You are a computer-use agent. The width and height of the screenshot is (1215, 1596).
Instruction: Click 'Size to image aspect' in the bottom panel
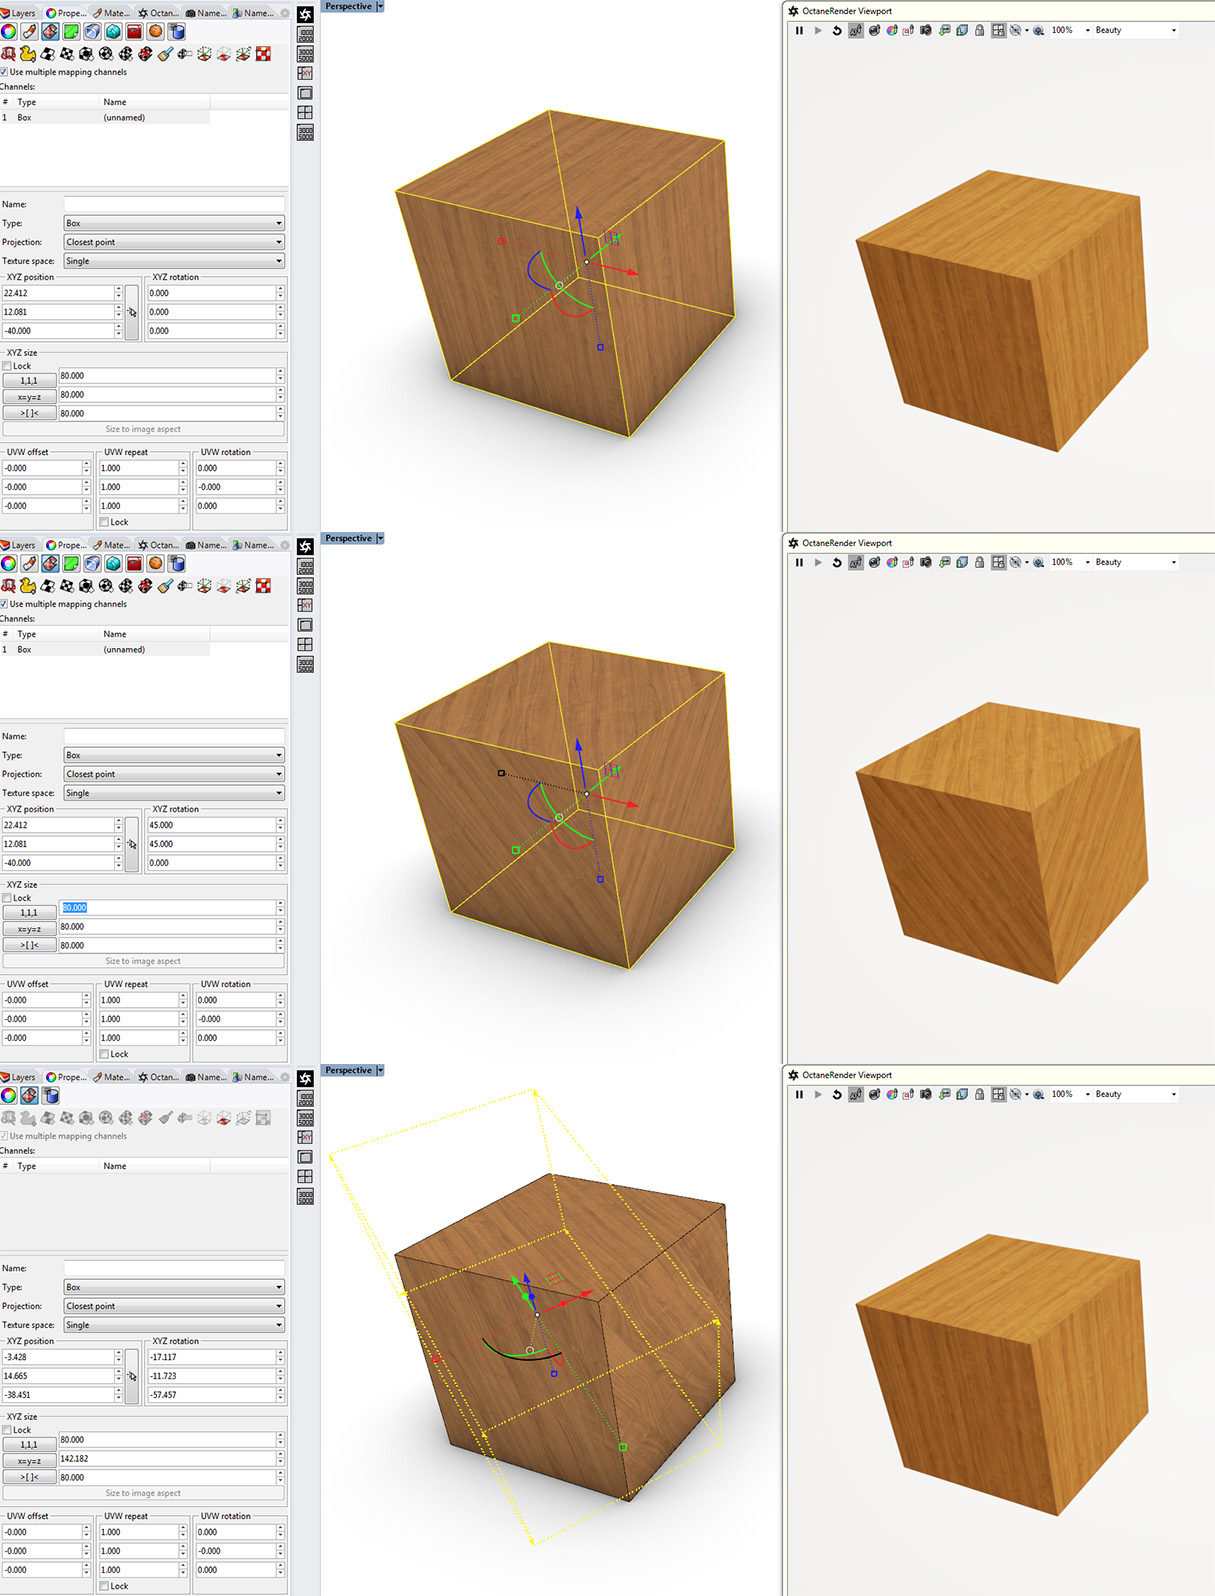(x=143, y=1493)
